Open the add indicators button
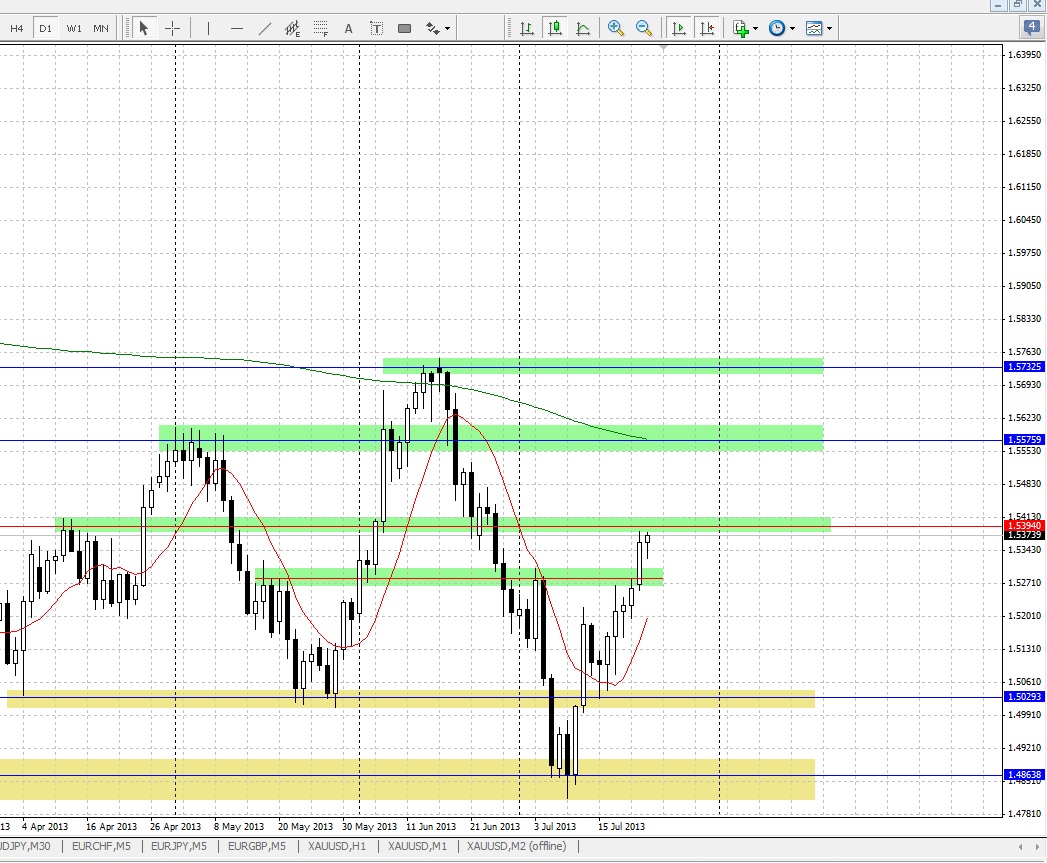Viewport: 1047px width, 863px height. coord(741,28)
